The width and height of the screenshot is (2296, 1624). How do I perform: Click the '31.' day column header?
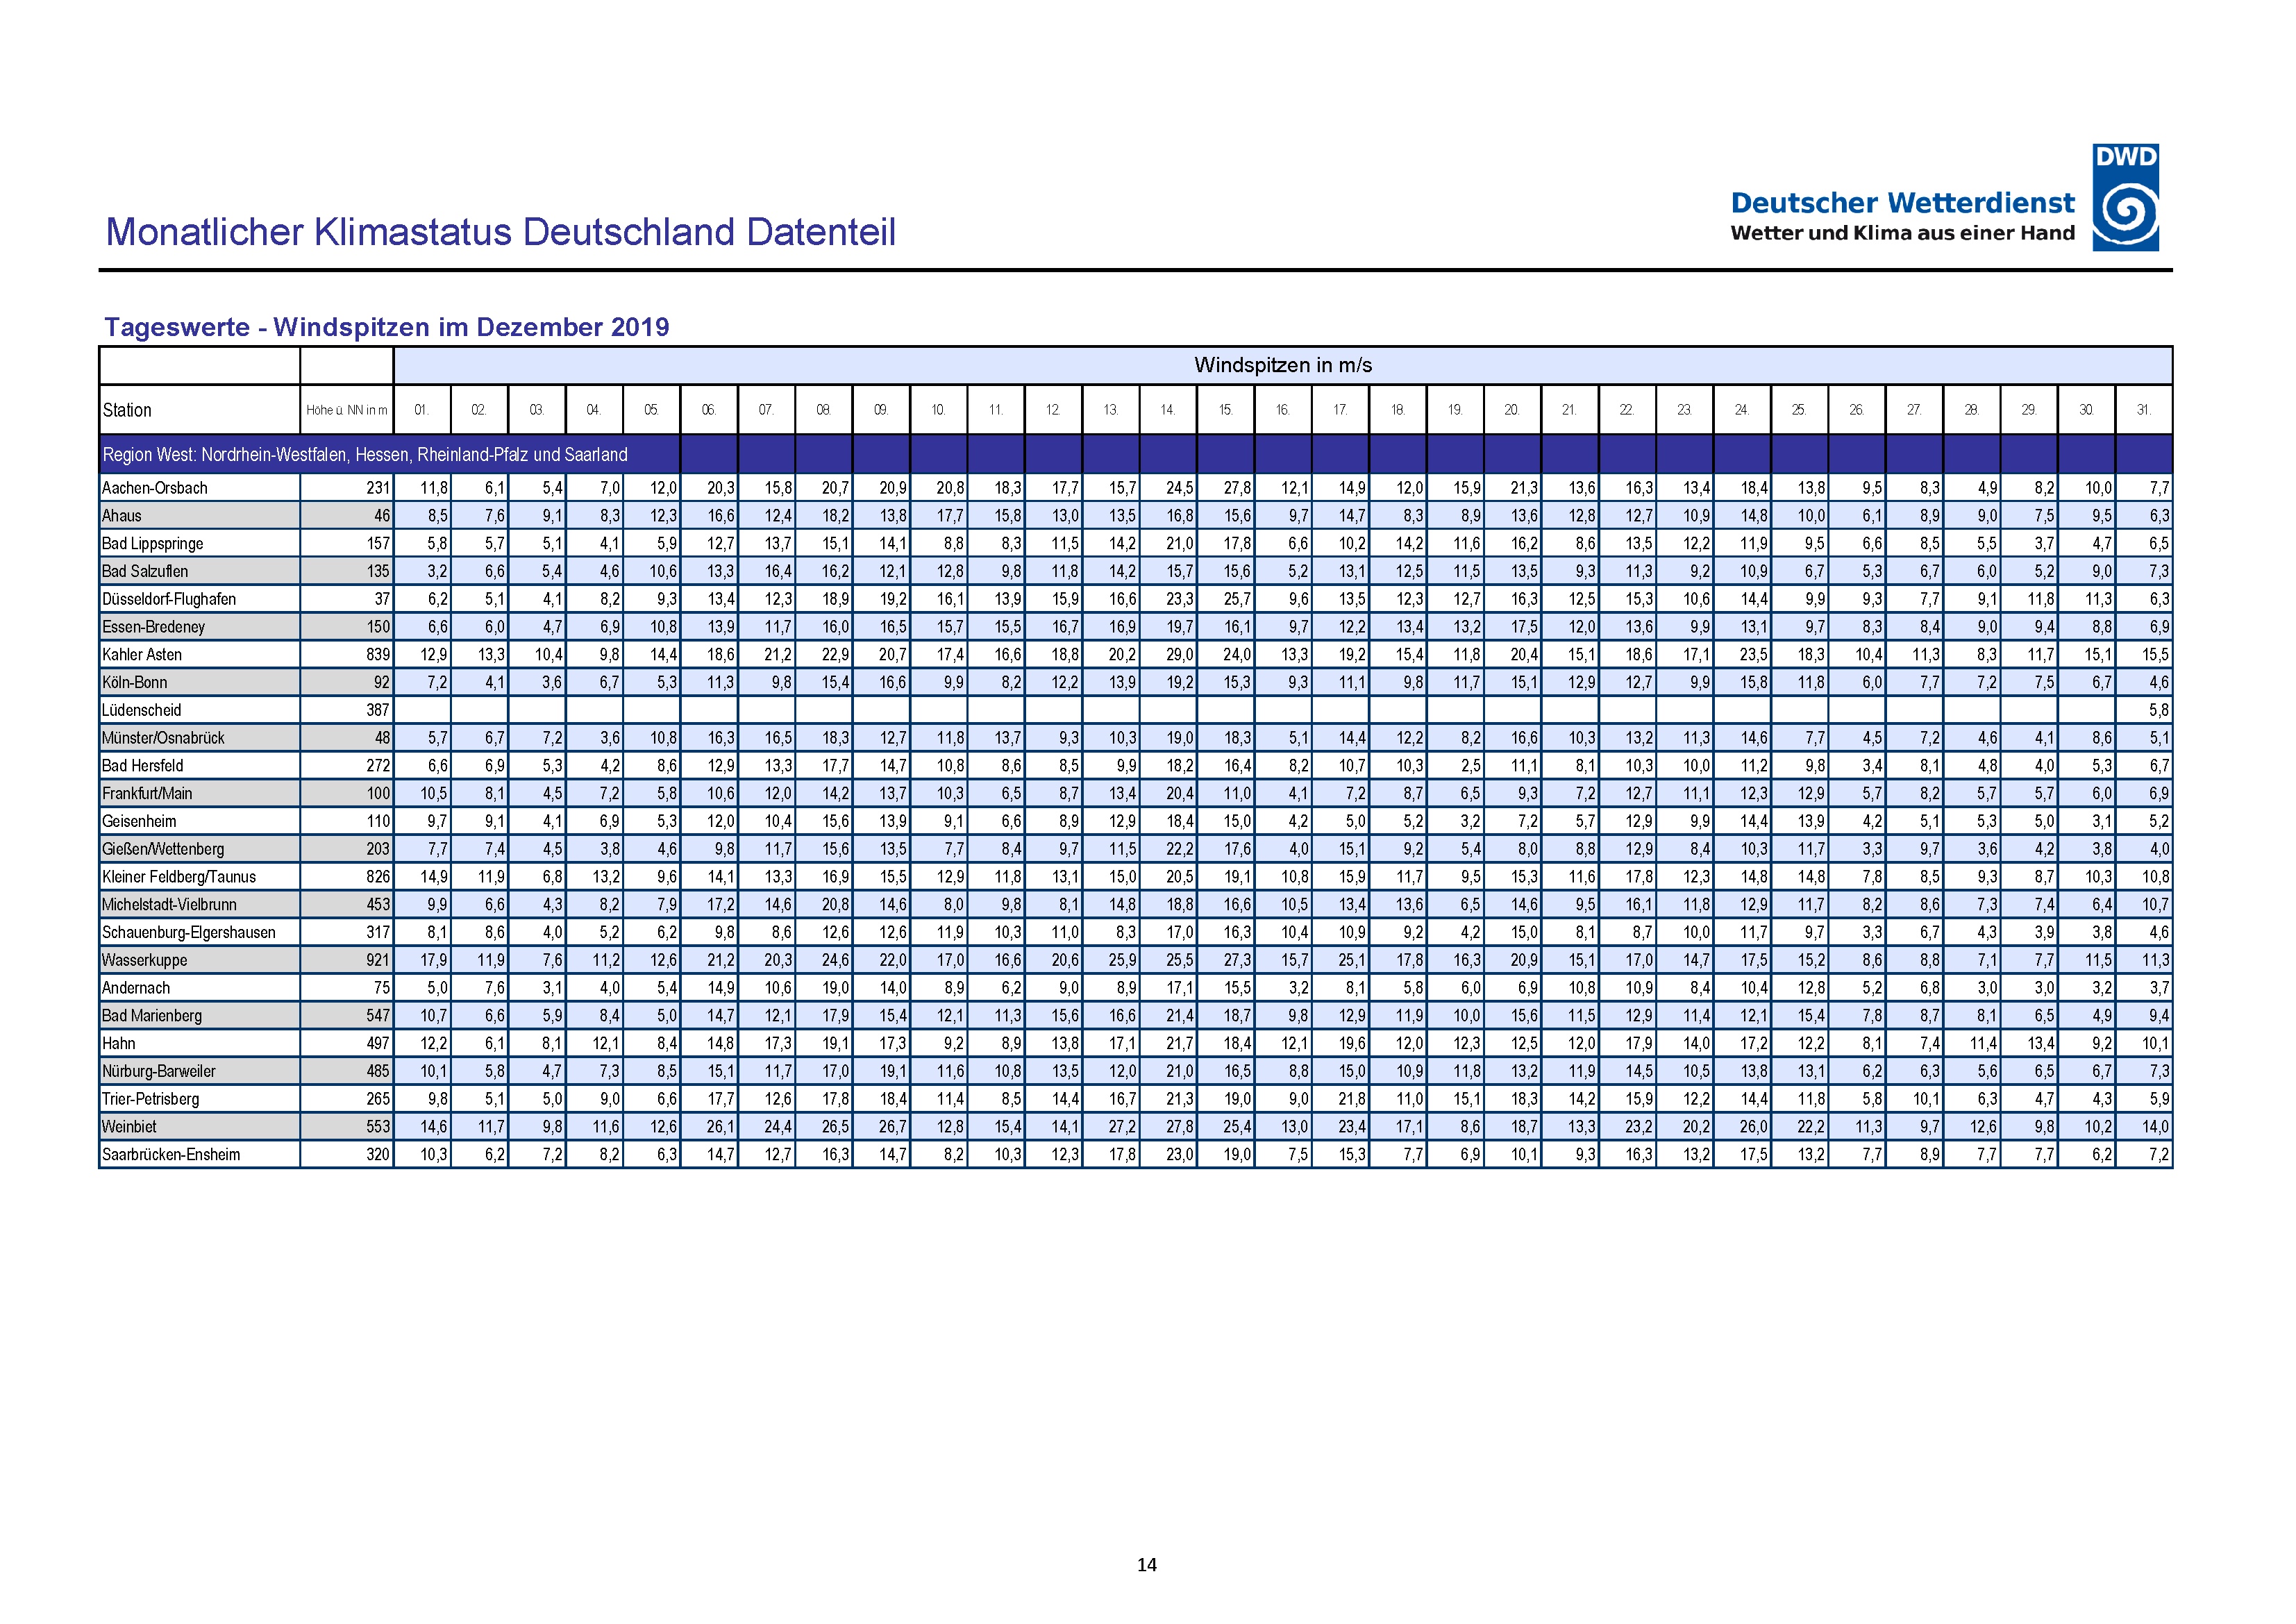(2143, 410)
